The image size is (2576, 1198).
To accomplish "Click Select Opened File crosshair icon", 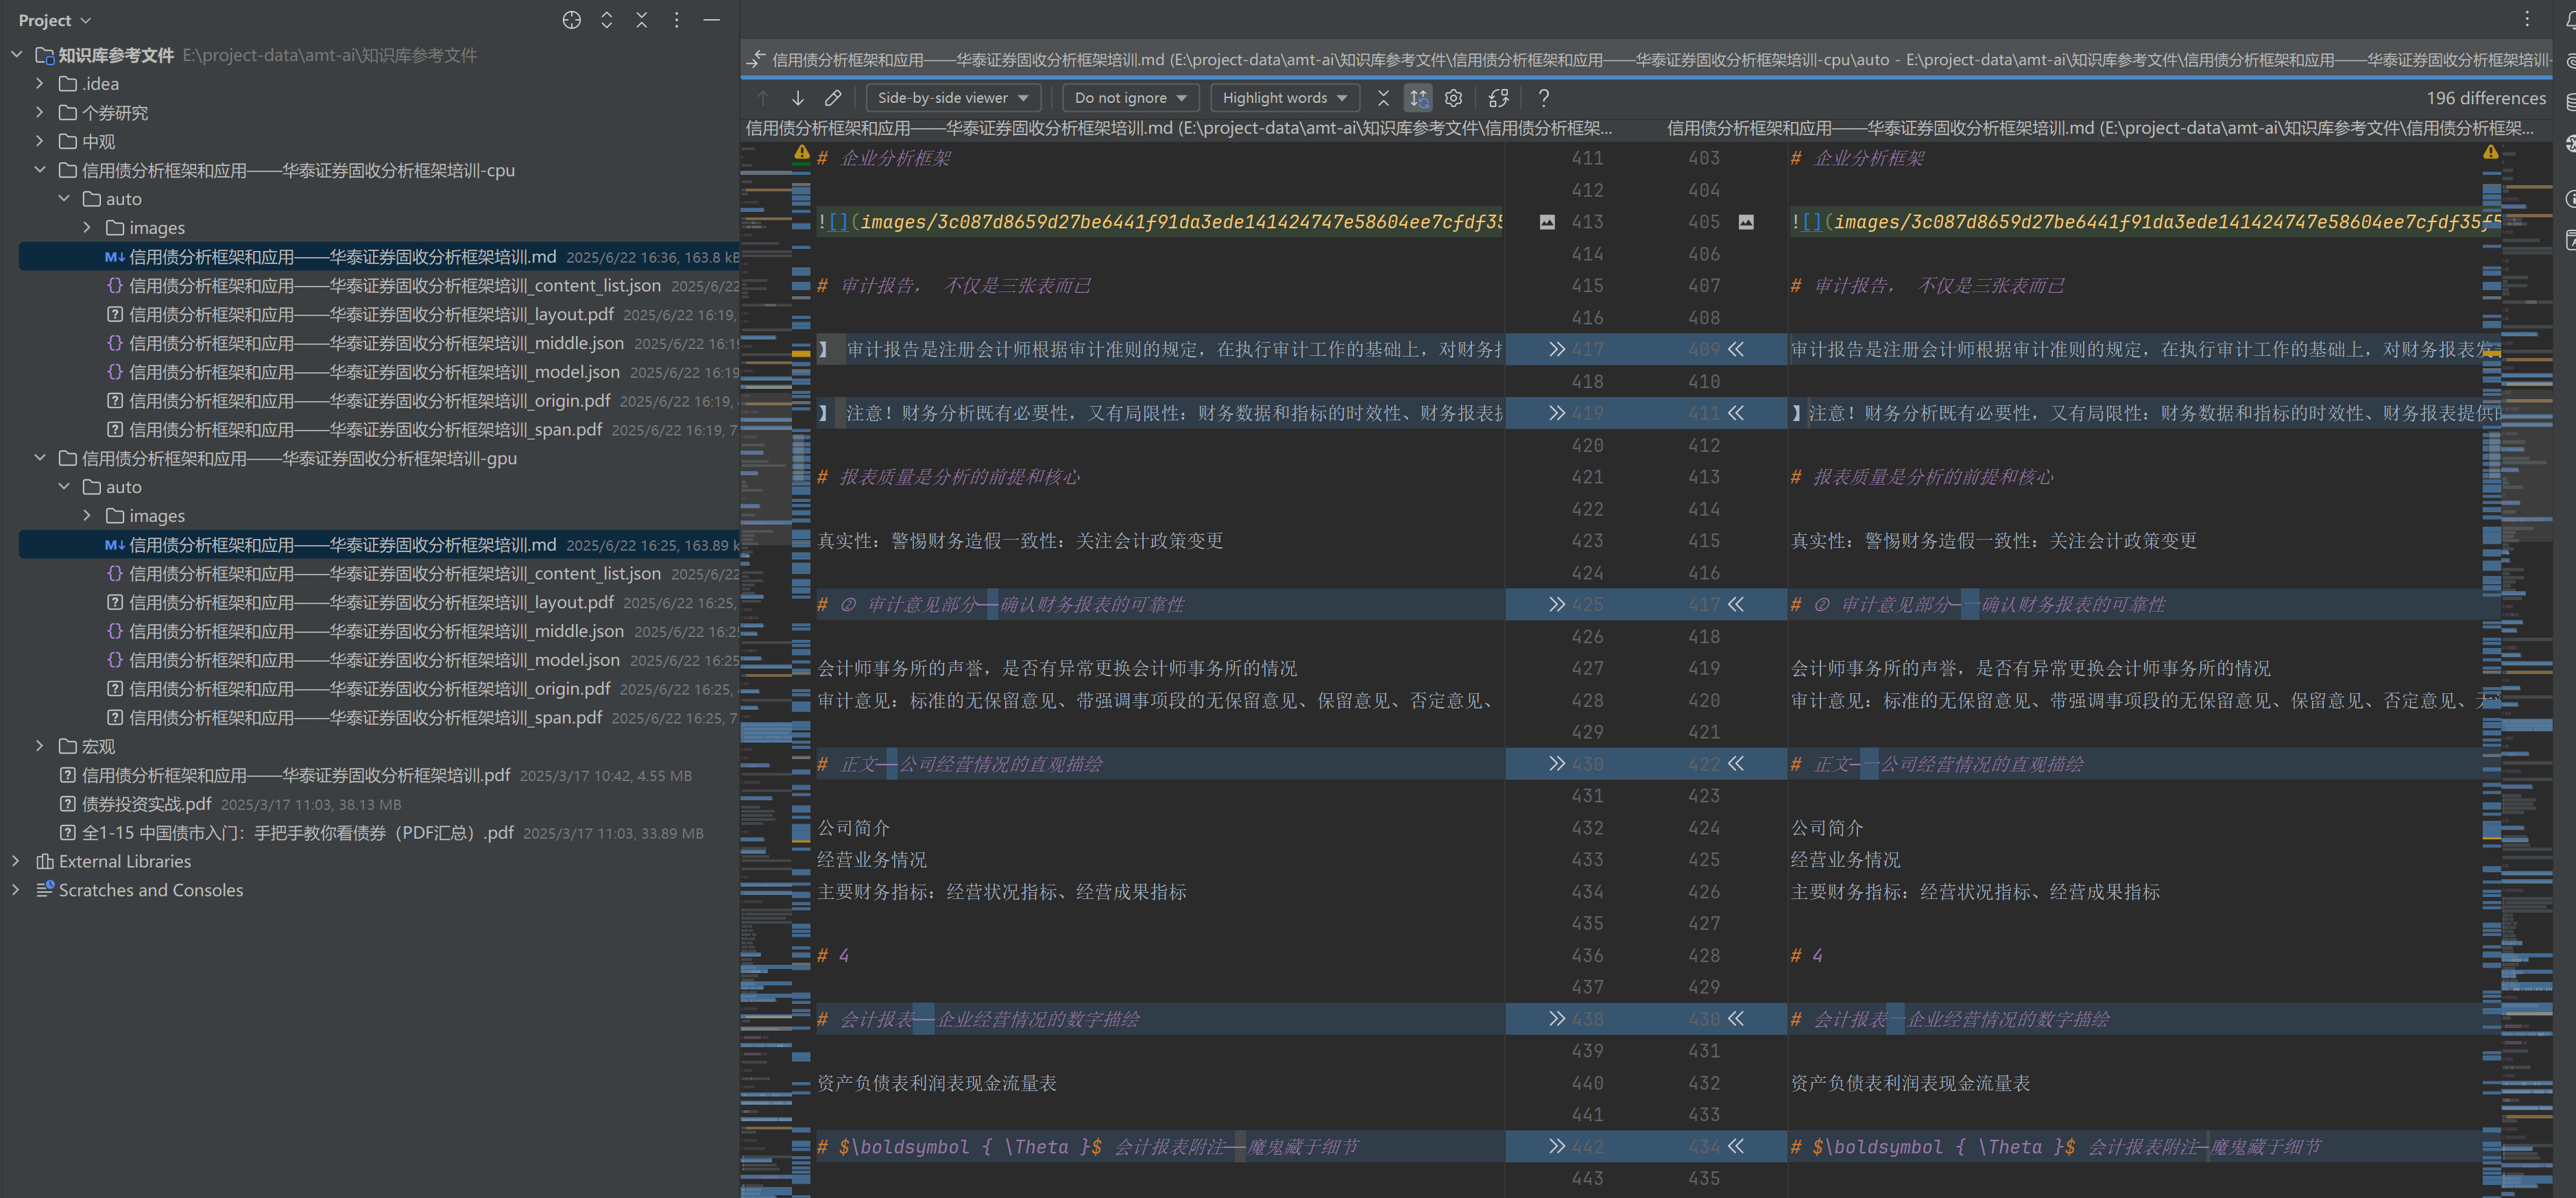I will 571,20.
